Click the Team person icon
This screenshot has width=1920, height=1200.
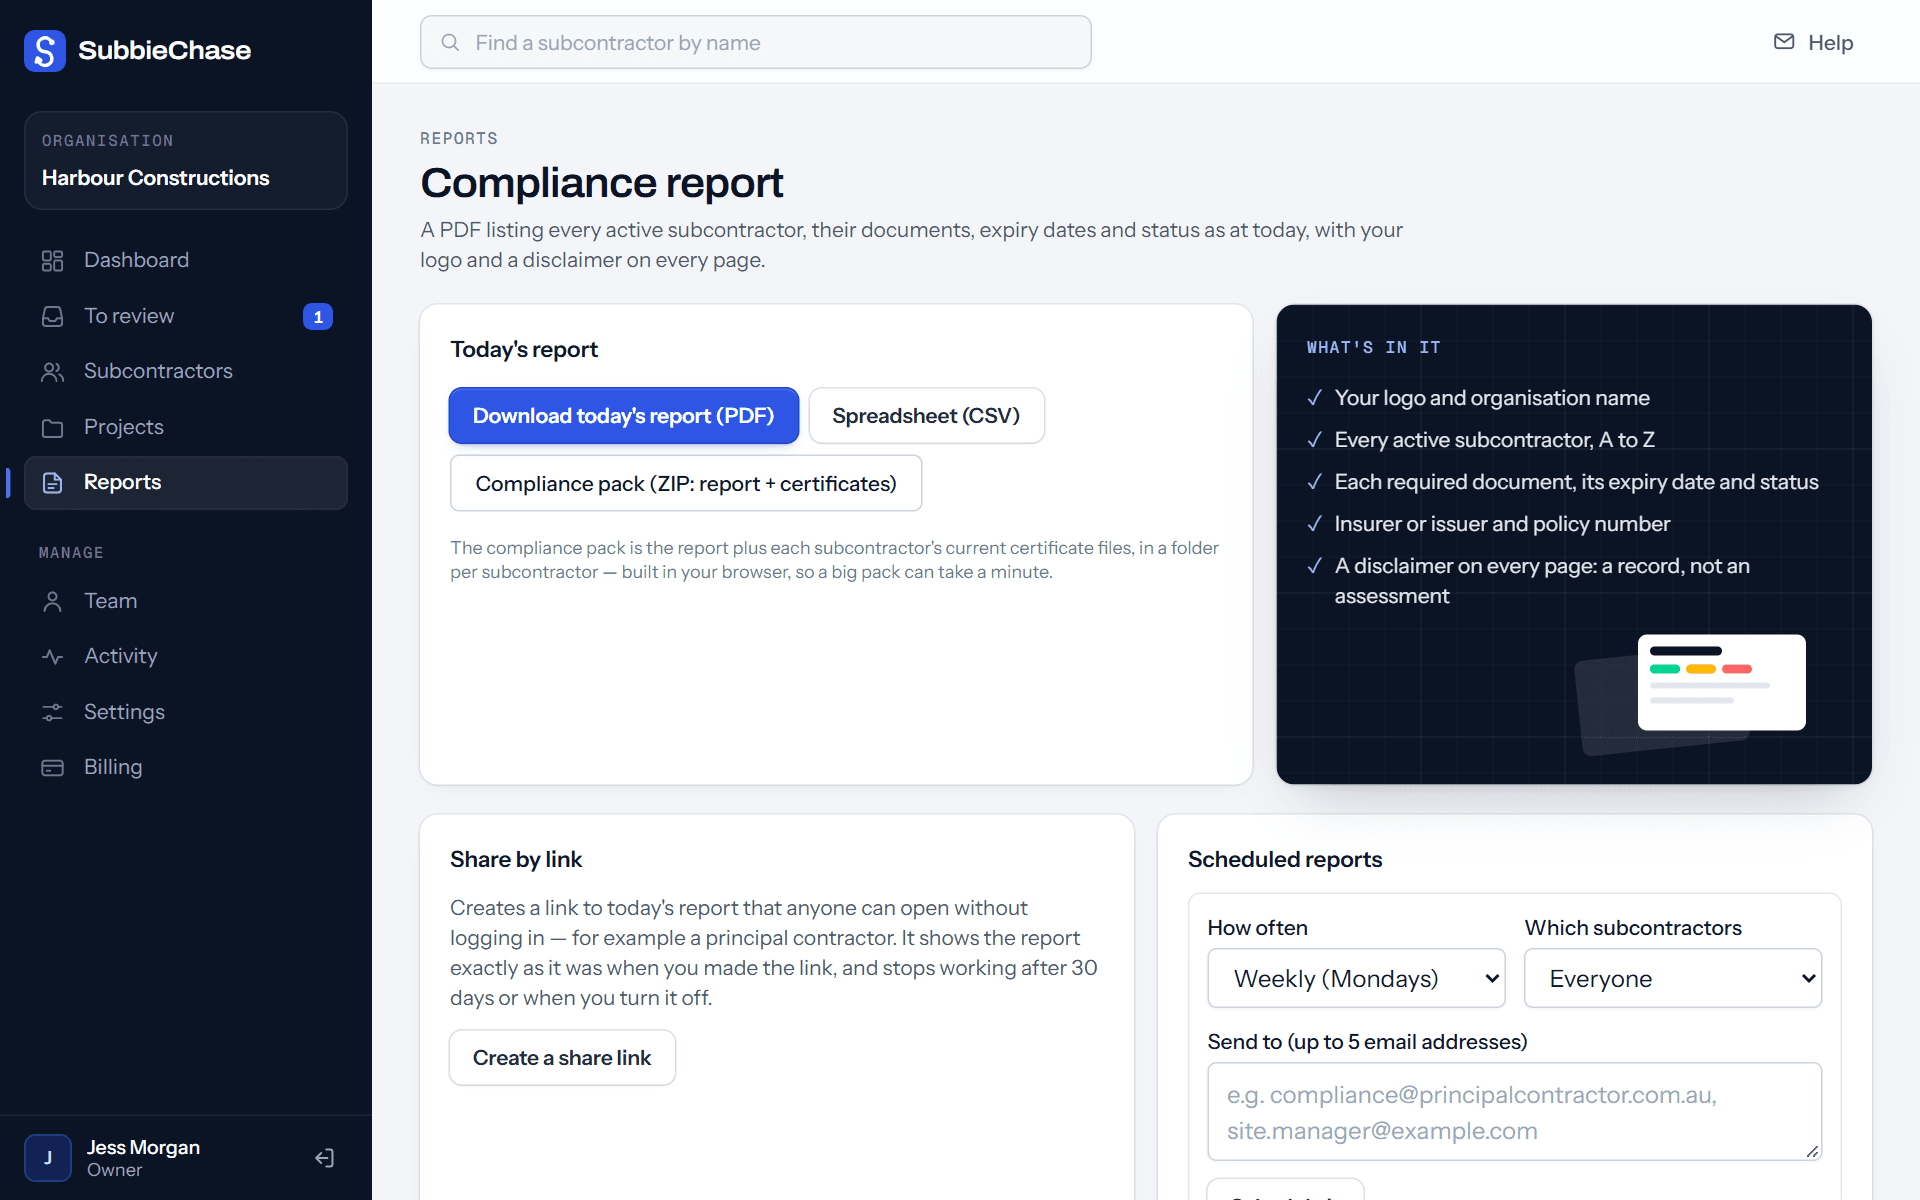(x=52, y=601)
